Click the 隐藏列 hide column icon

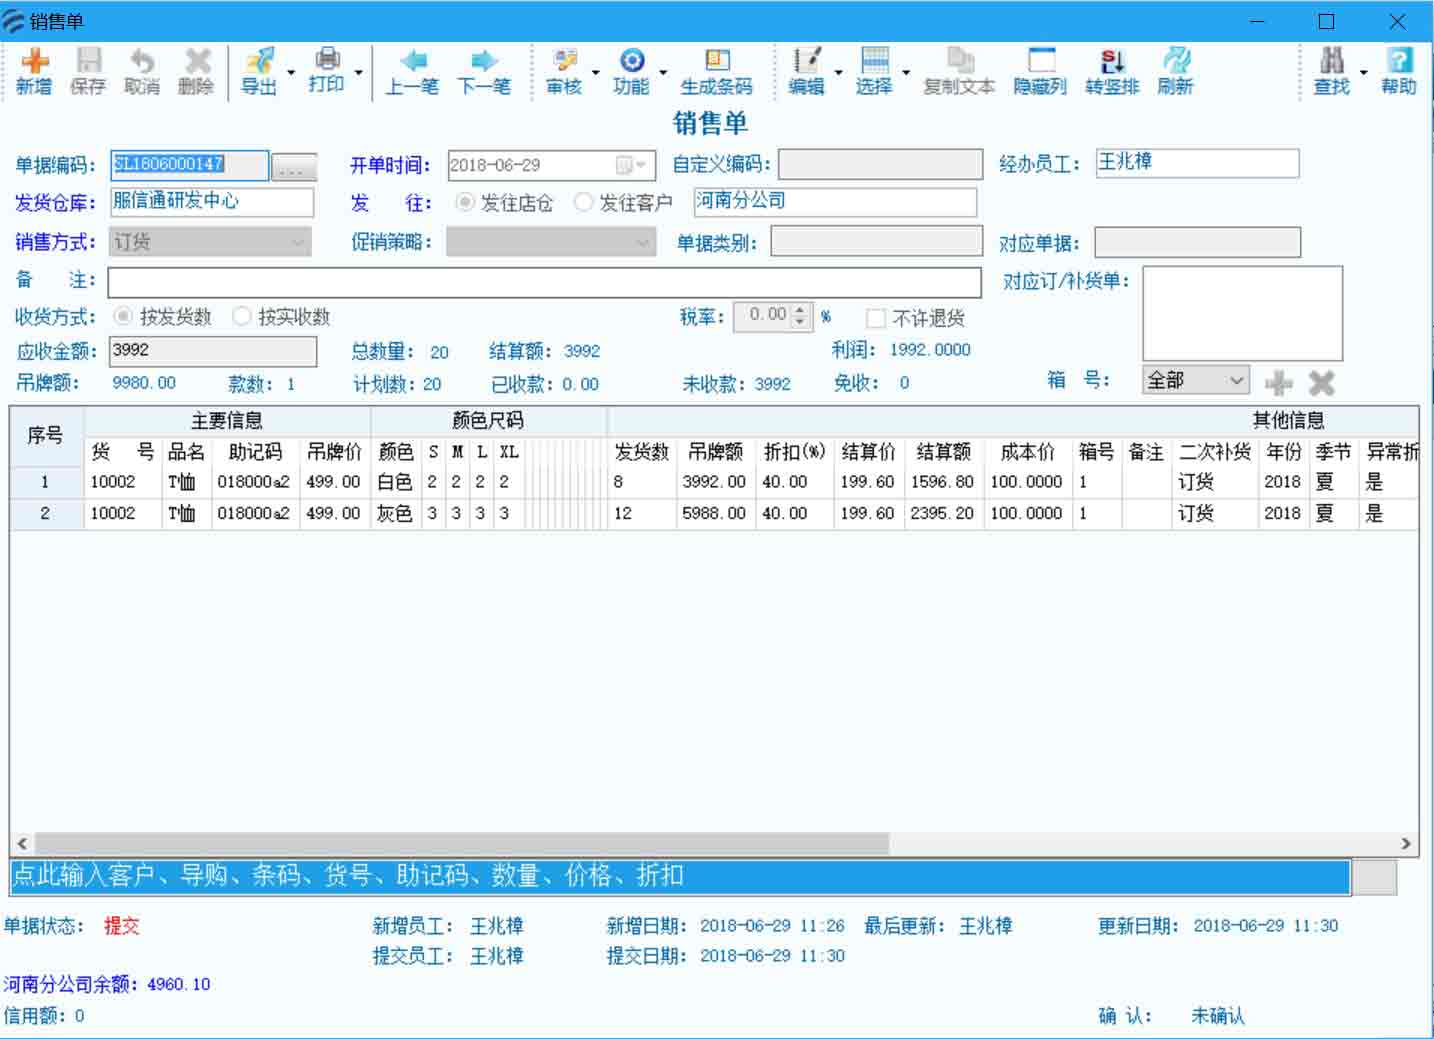(x=1040, y=71)
